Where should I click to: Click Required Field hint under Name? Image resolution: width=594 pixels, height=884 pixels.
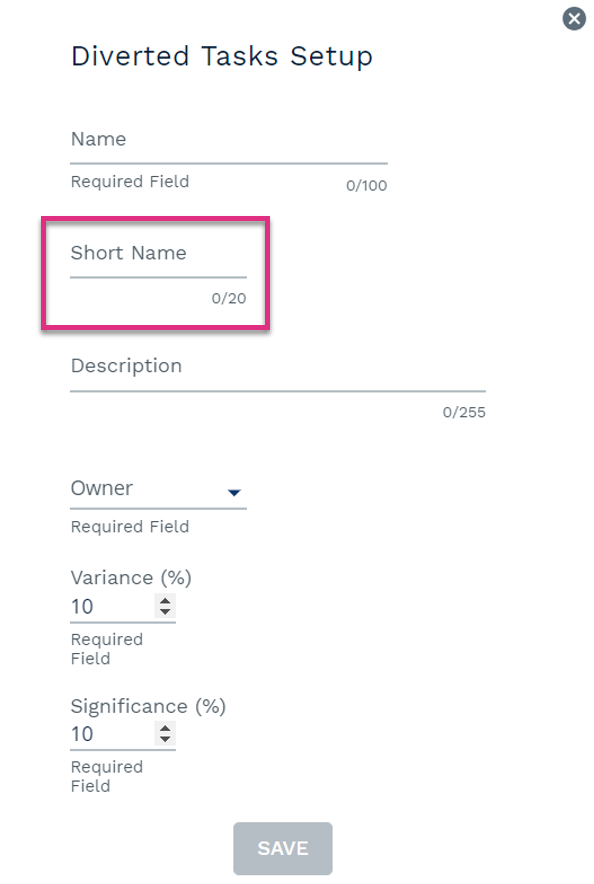130,182
